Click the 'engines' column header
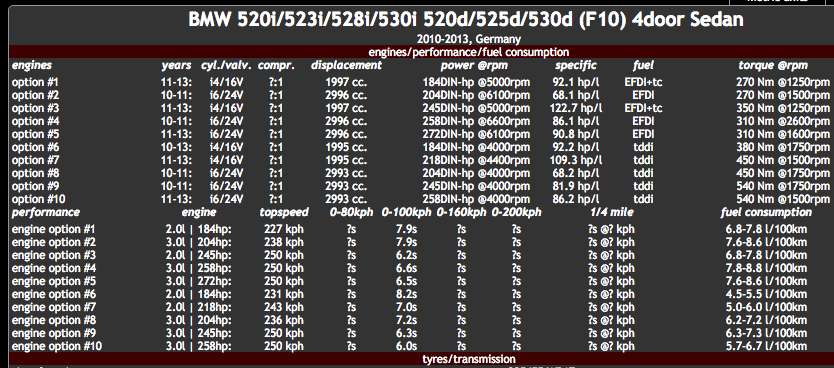The image size is (834, 368). click(32, 65)
